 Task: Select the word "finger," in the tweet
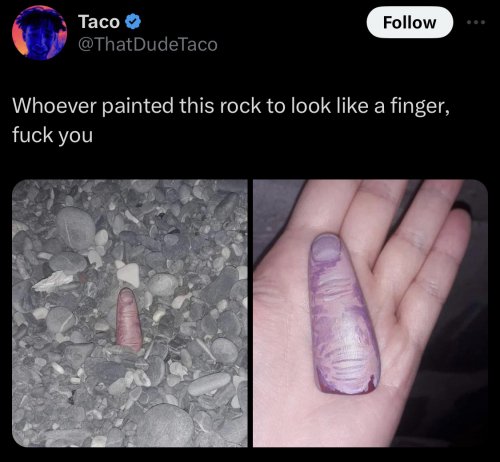[x=420, y=107]
